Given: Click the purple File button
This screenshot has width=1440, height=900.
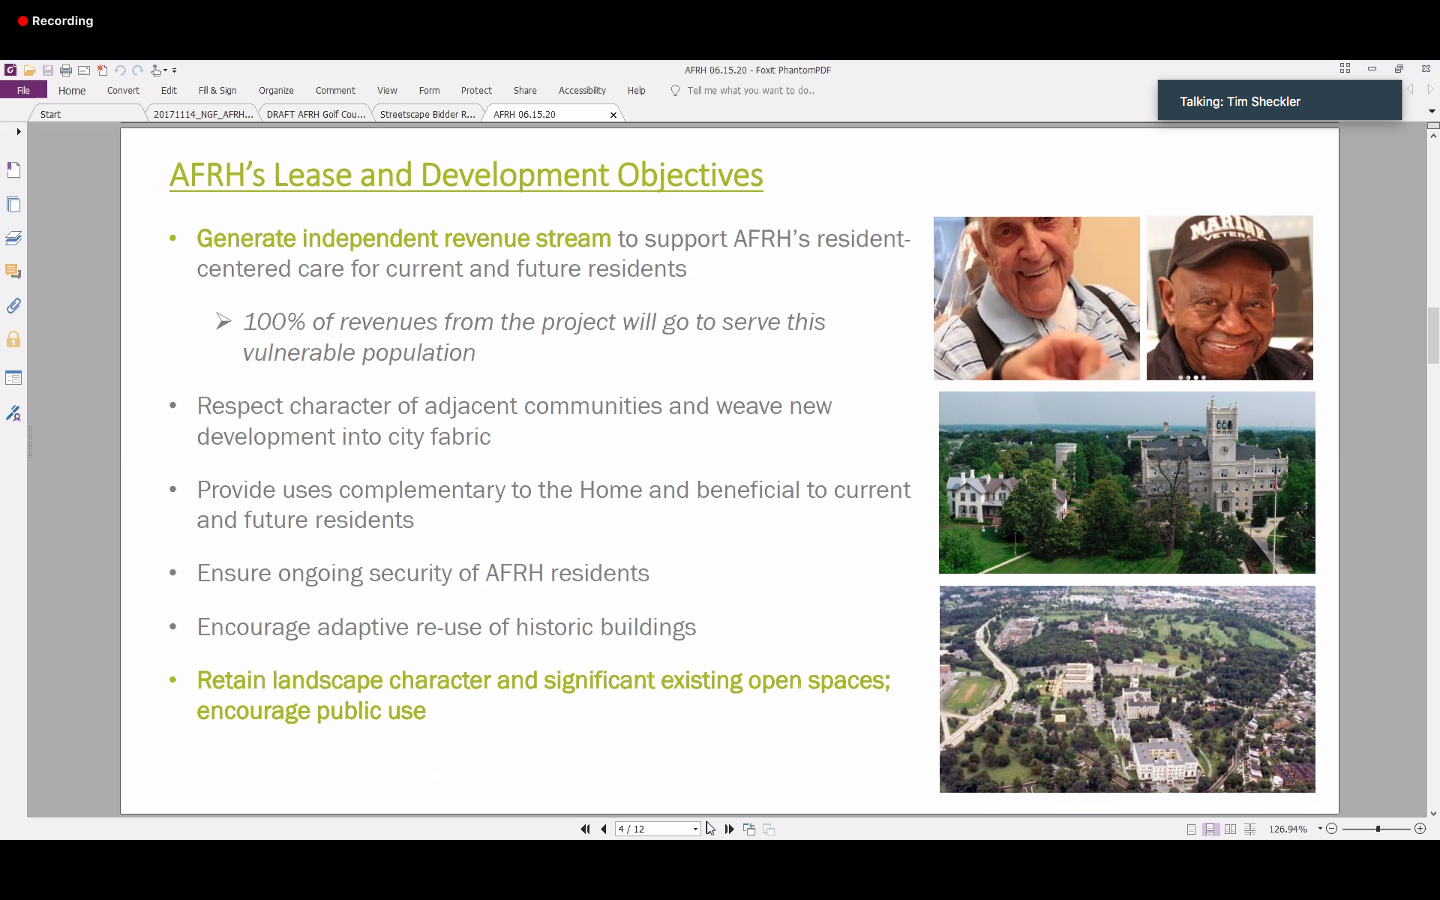Looking at the screenshot, I should pyautogui.click(x=23, y=91).
